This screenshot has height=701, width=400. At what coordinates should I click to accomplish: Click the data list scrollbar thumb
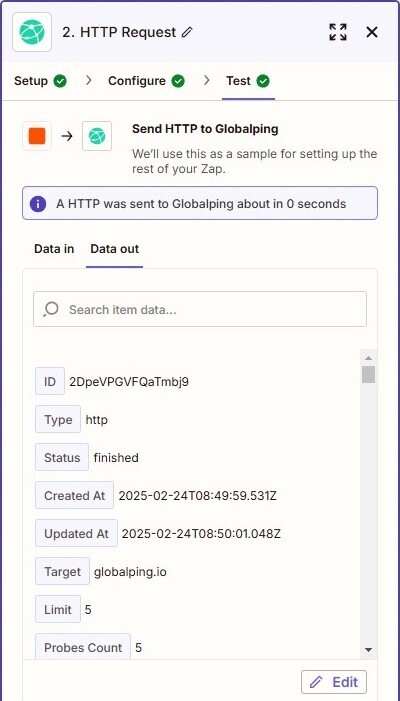[x=368, y=375]
